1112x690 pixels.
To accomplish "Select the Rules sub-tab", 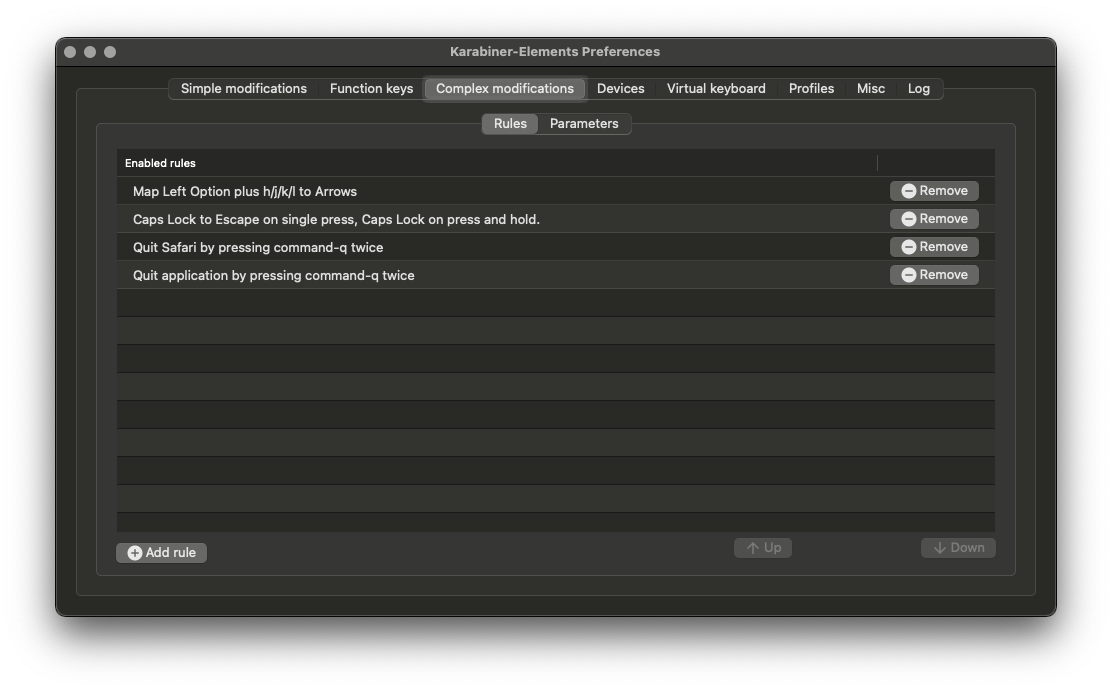I will click(x=510, y=123).
